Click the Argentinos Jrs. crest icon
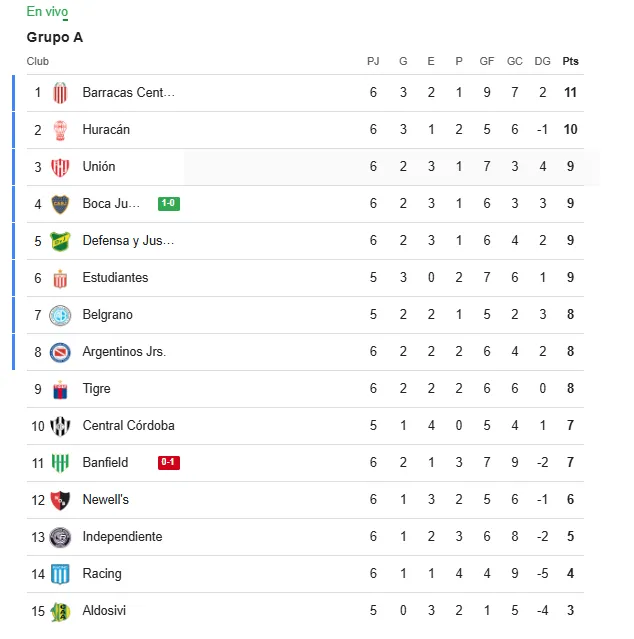 60,352
